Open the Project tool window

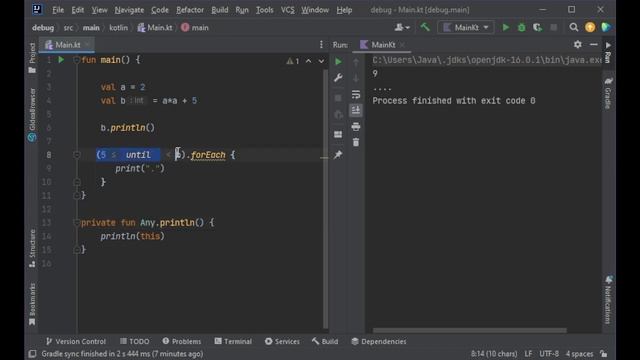(x=32, y=58)
